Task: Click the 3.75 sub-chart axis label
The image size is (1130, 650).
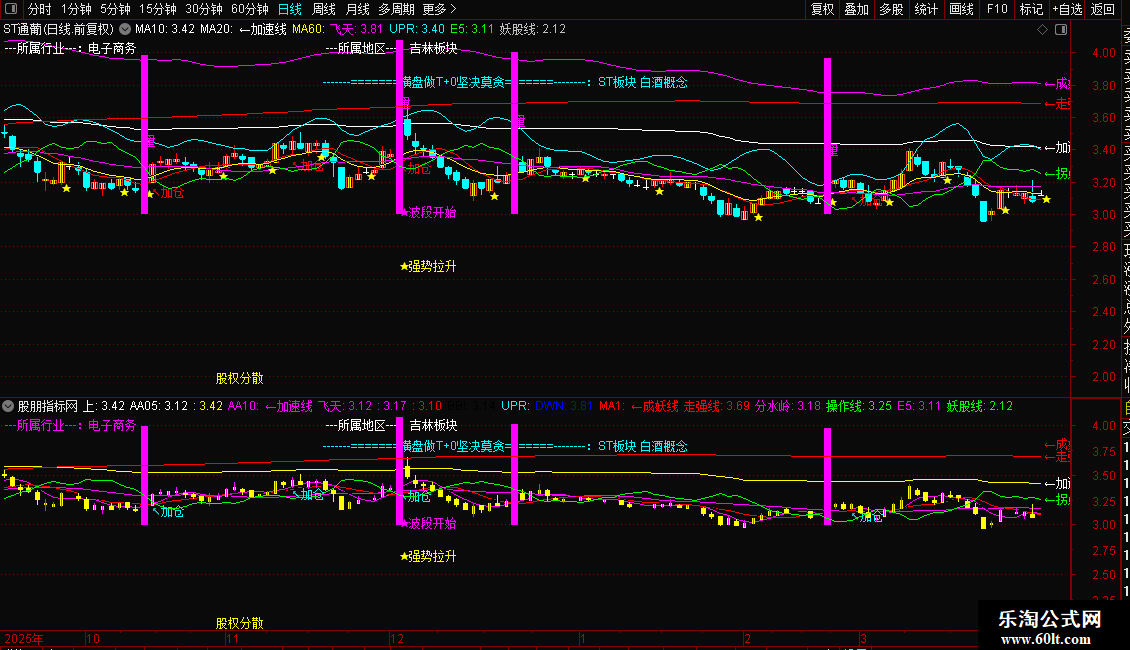Action: (x=1104, y=452)
